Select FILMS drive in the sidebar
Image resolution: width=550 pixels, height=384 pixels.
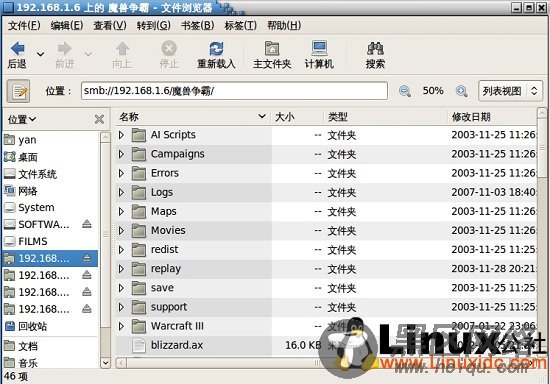point(50,241)
